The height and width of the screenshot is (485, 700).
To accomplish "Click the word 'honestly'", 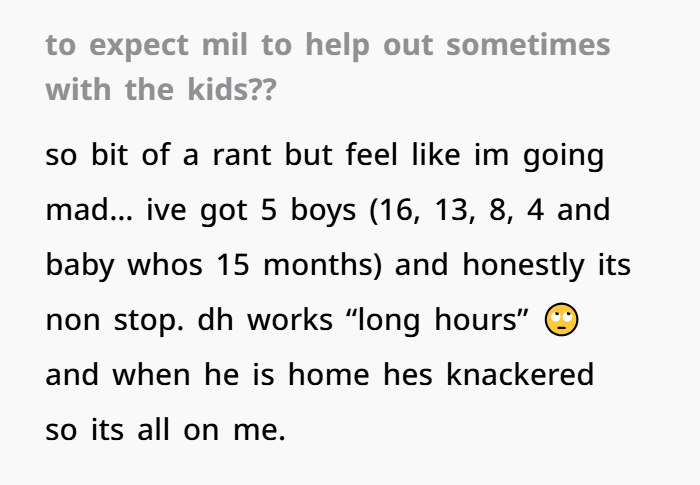I will [523, 265].
